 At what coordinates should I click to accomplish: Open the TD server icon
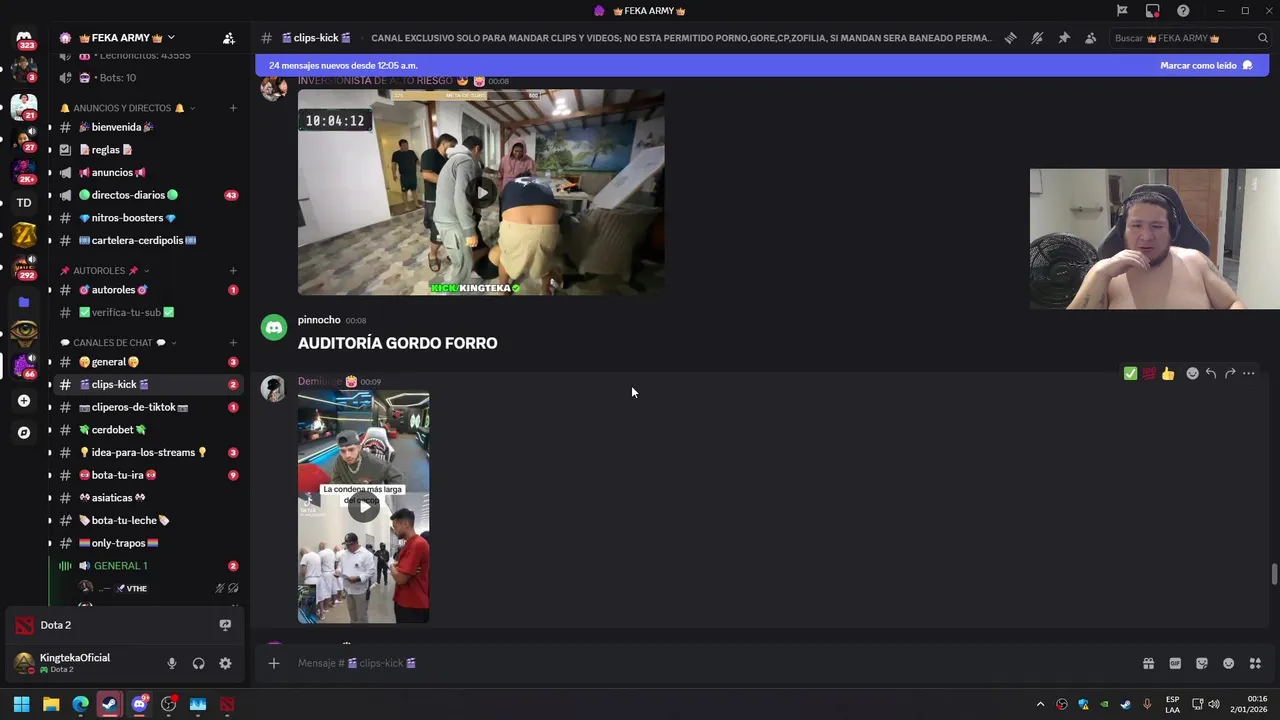coord(24,203)
